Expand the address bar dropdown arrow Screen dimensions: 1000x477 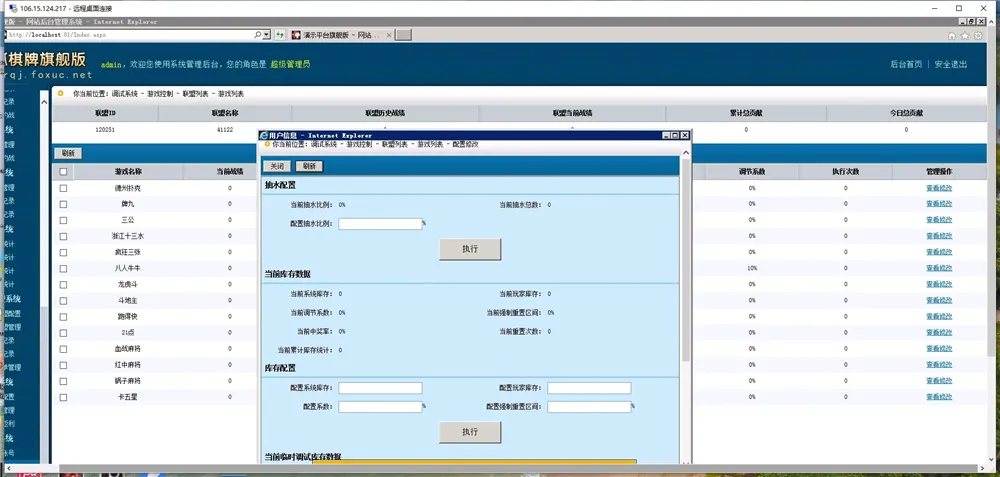[x=267, y=35]
